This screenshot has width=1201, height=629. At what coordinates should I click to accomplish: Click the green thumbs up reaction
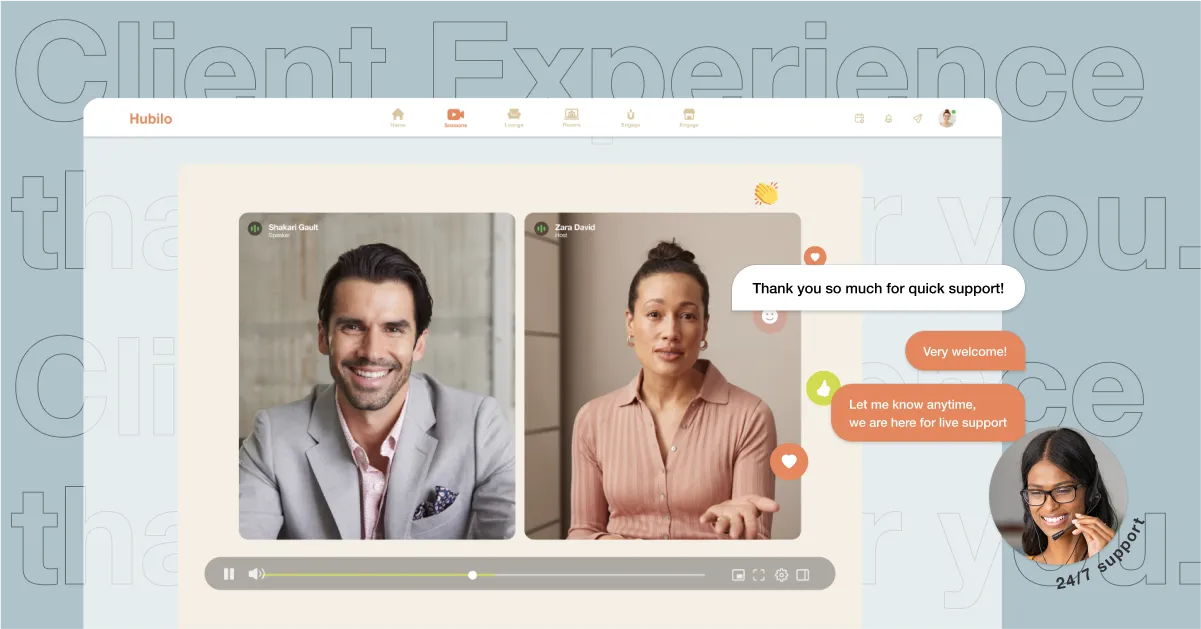pos(823,388)
